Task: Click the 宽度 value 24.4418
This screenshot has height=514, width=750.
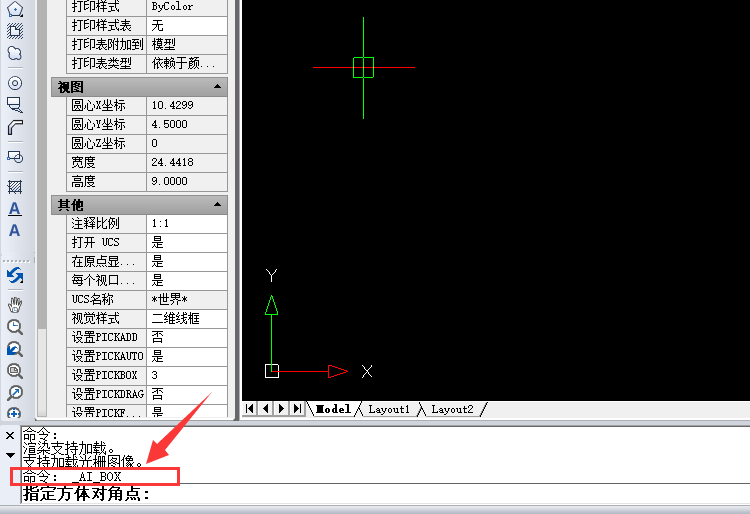Action: [187, 163]
